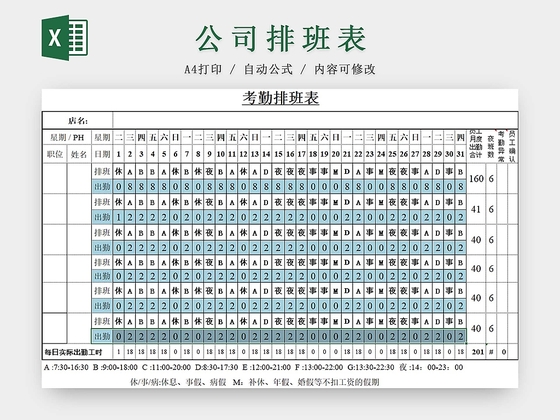Viewport: 560px width, 420px height.
Task: Click the monthly total cell showing 41
Action: [x=476, y=209]
